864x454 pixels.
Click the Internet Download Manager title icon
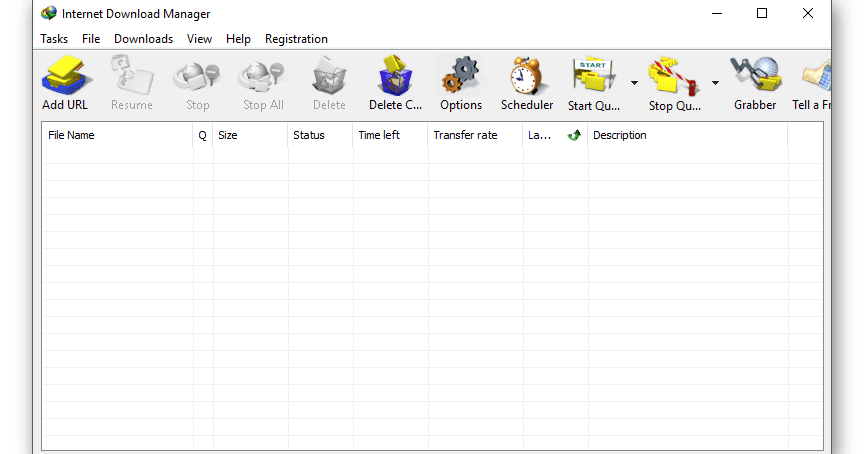48,13
